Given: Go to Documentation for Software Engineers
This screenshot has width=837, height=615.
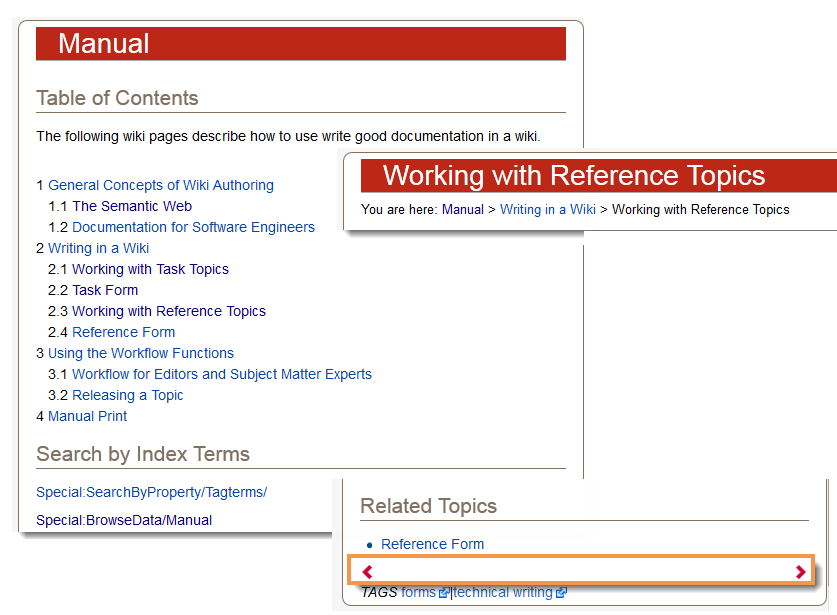Looking at the screenshot, I should tap(193, 227).
